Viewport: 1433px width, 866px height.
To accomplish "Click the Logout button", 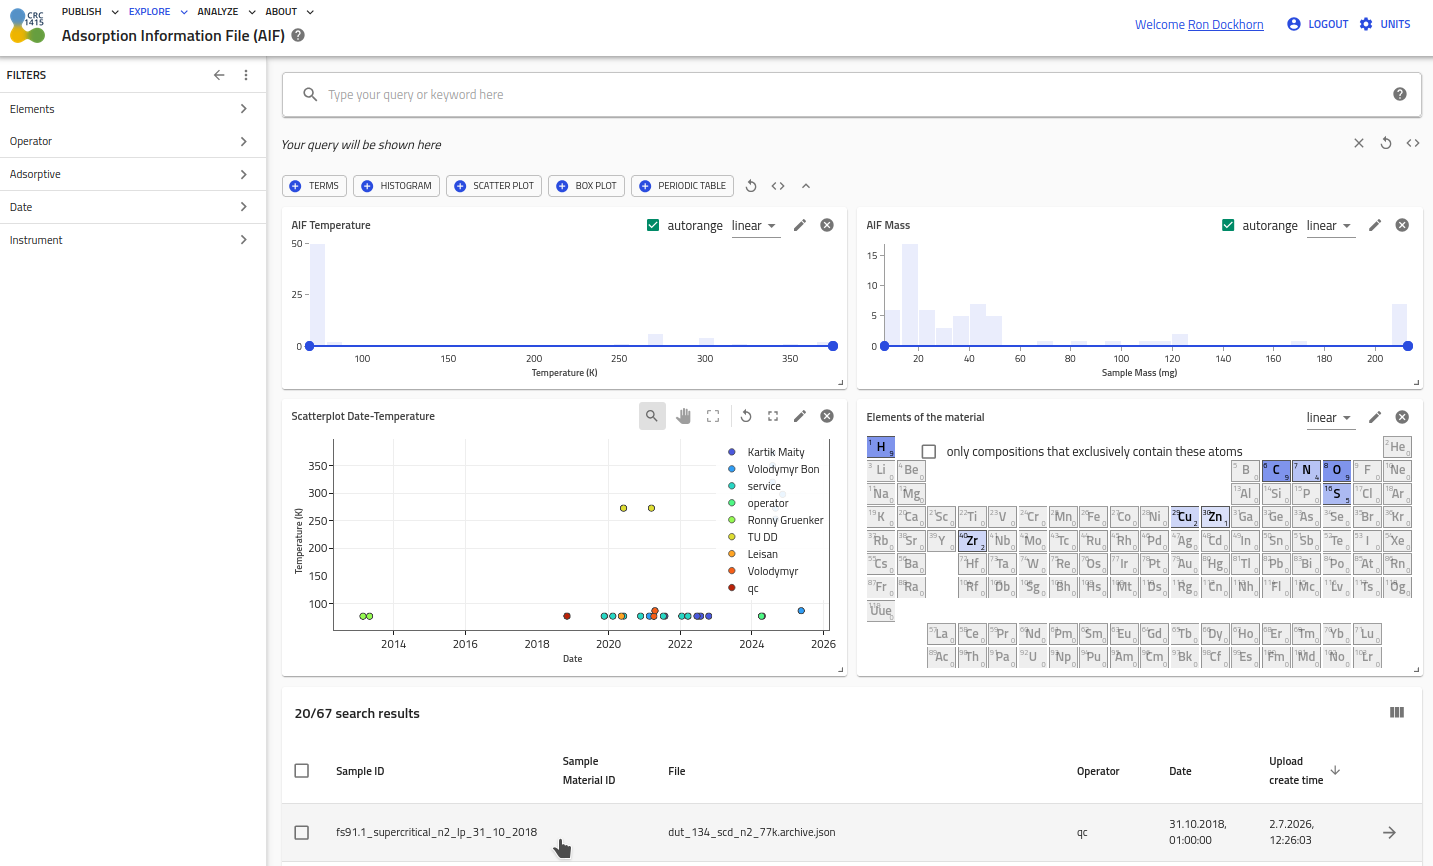I will (x=1318, y=24).
